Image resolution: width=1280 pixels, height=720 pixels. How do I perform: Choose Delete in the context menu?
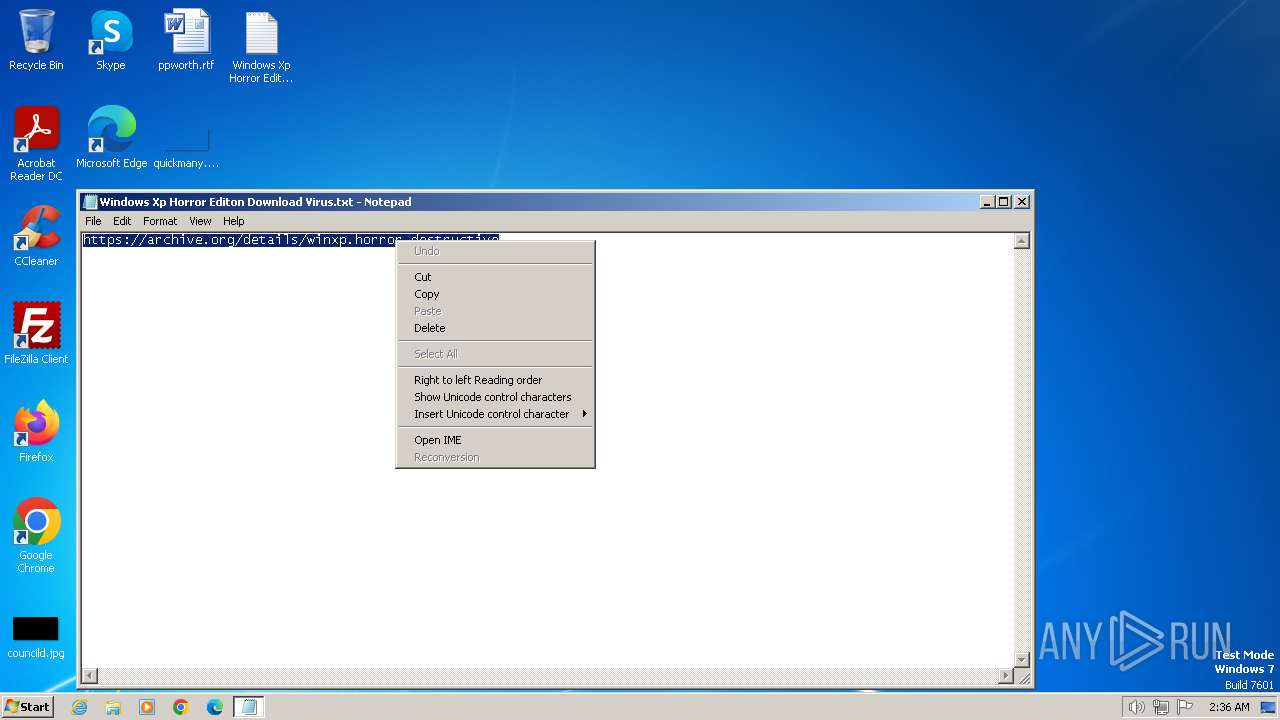point(495,328)
